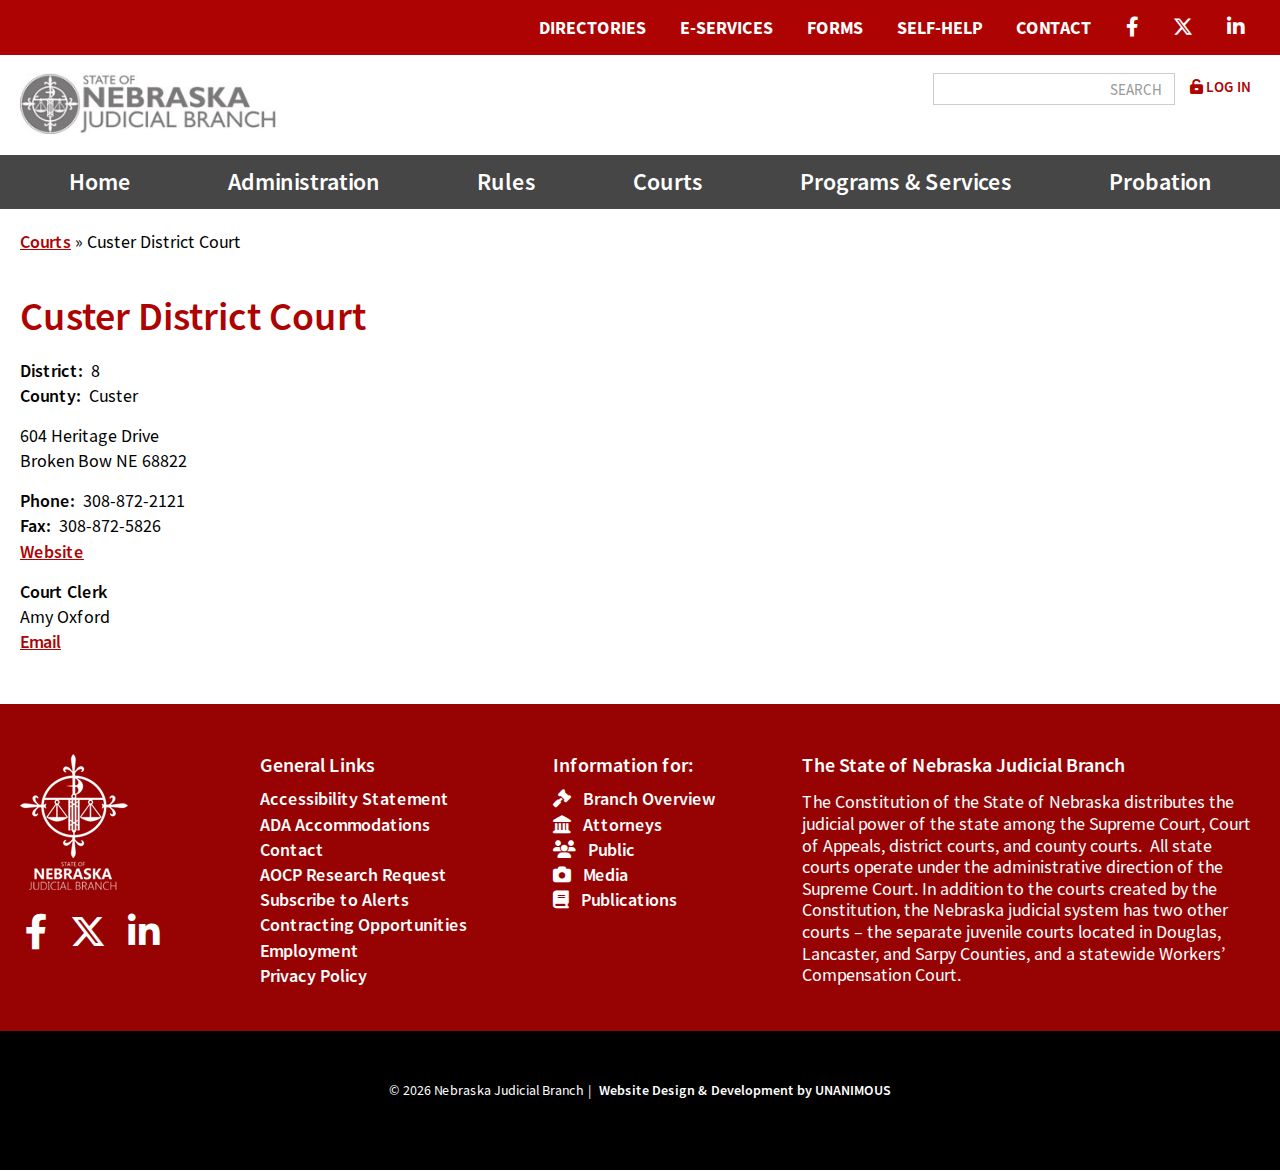
Task: Open Accessibility Statement footer link
Action: click(354, 799)
